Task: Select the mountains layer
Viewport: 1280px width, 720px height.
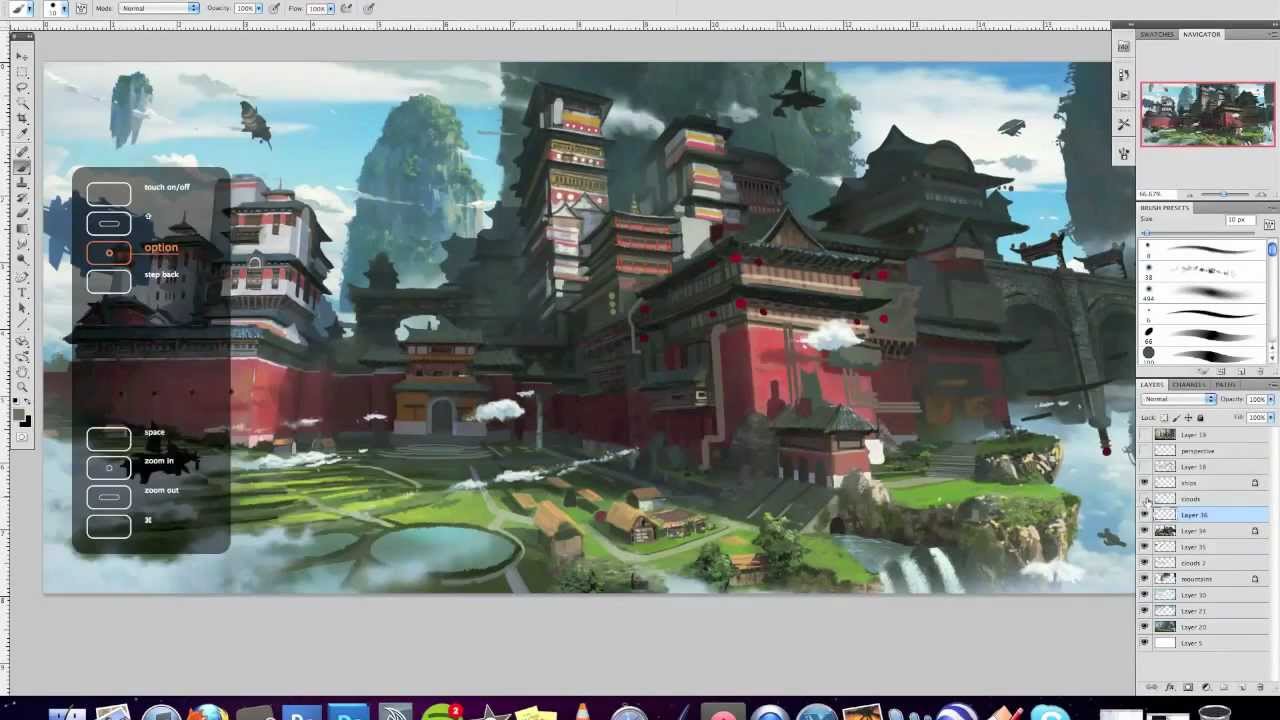Action: click(x=1204, y=579)
